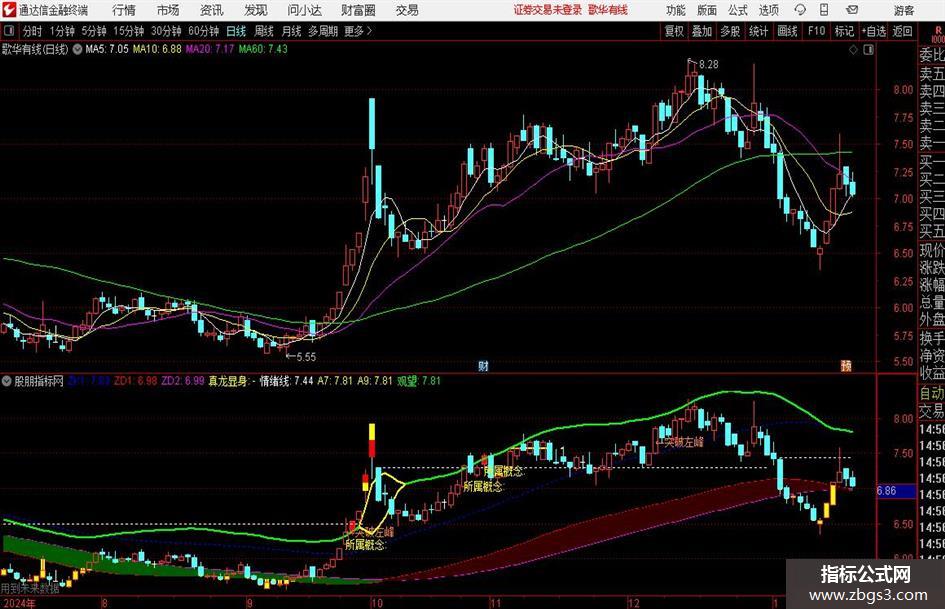
Task: Click the MA10: 6.88 indicator label
Action: (157, 49)
